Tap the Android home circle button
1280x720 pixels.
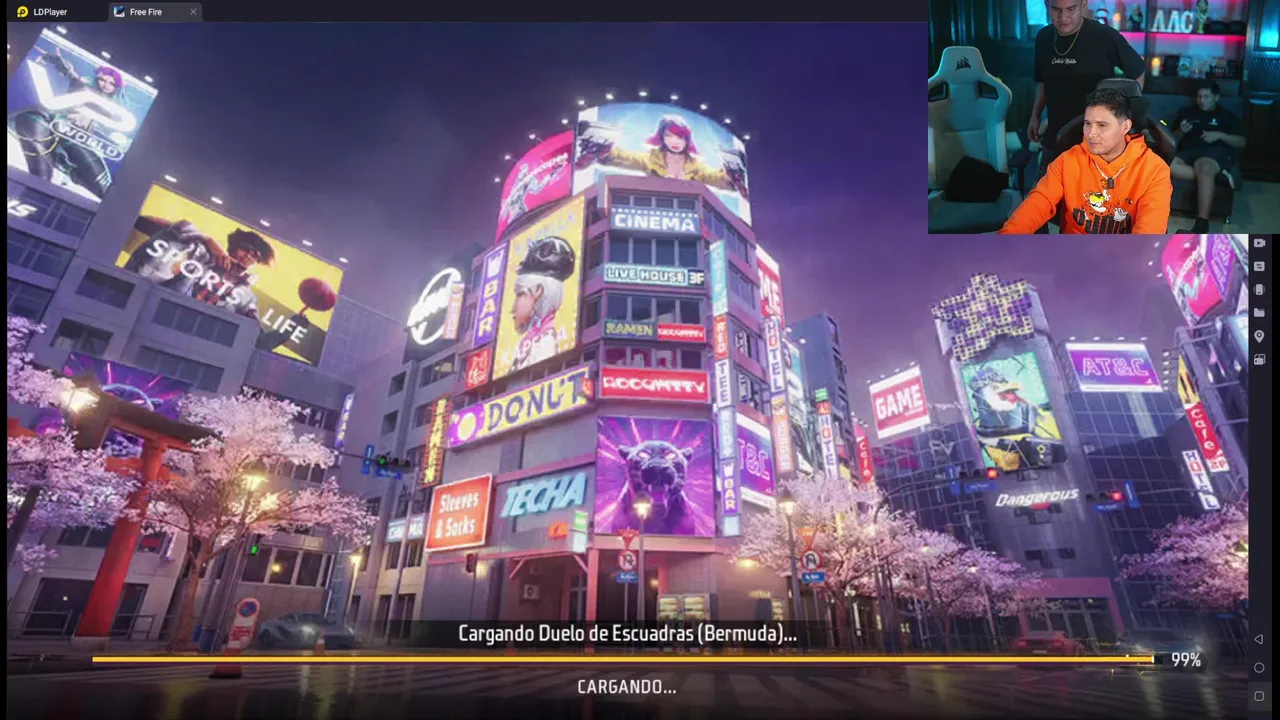[x=1259, y=667]
